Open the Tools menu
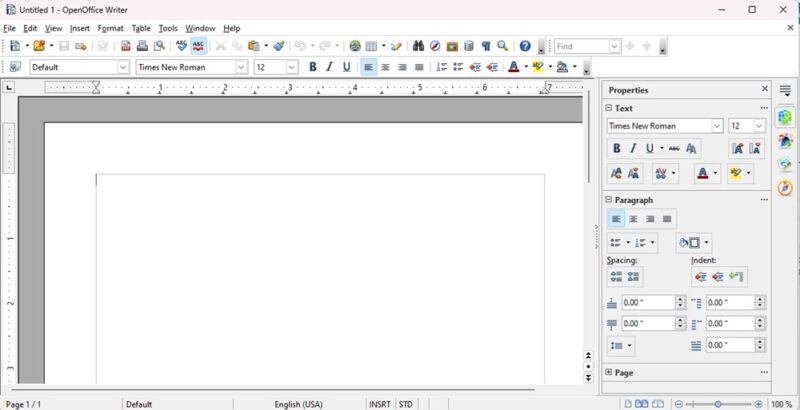Image resolution: width=800 pixels, height=410 pixels. point(168,28)
